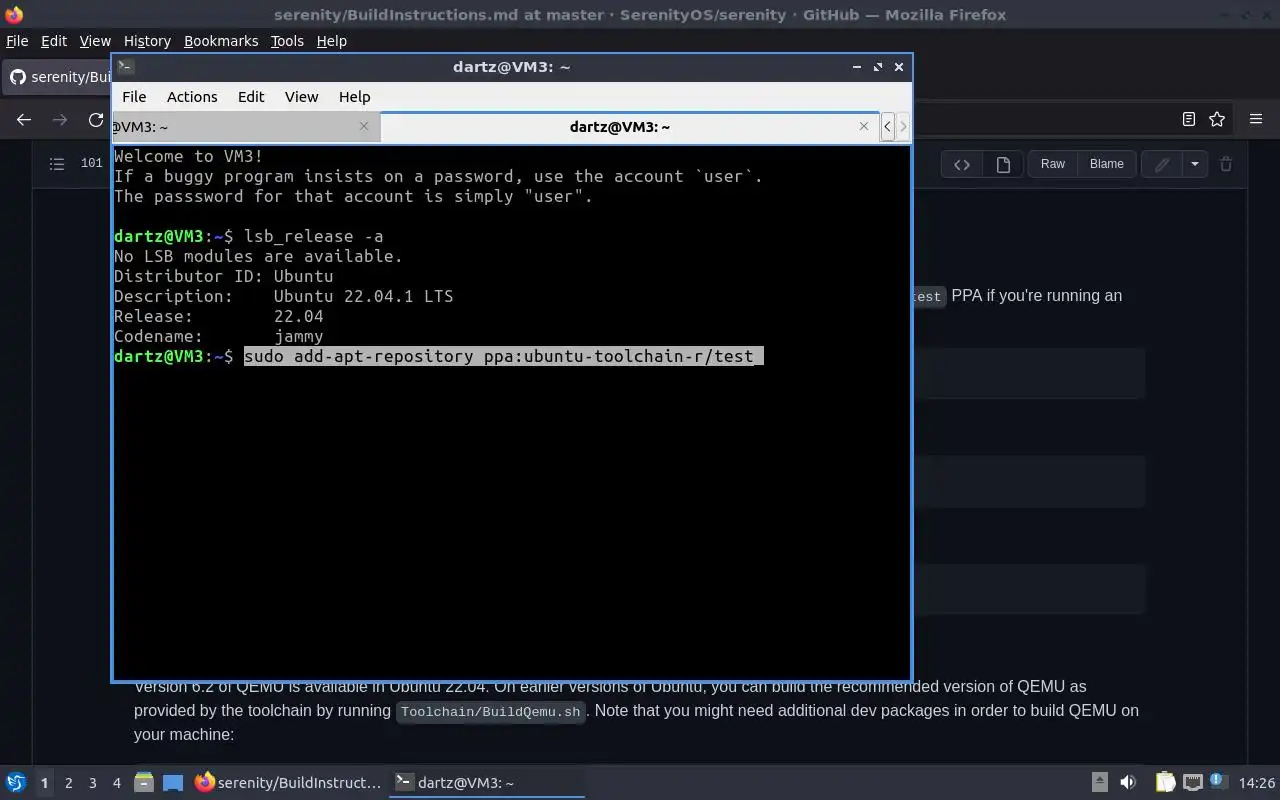Click the Ubuntu 22.04.1 LTS description text

[x=363, y=296]
